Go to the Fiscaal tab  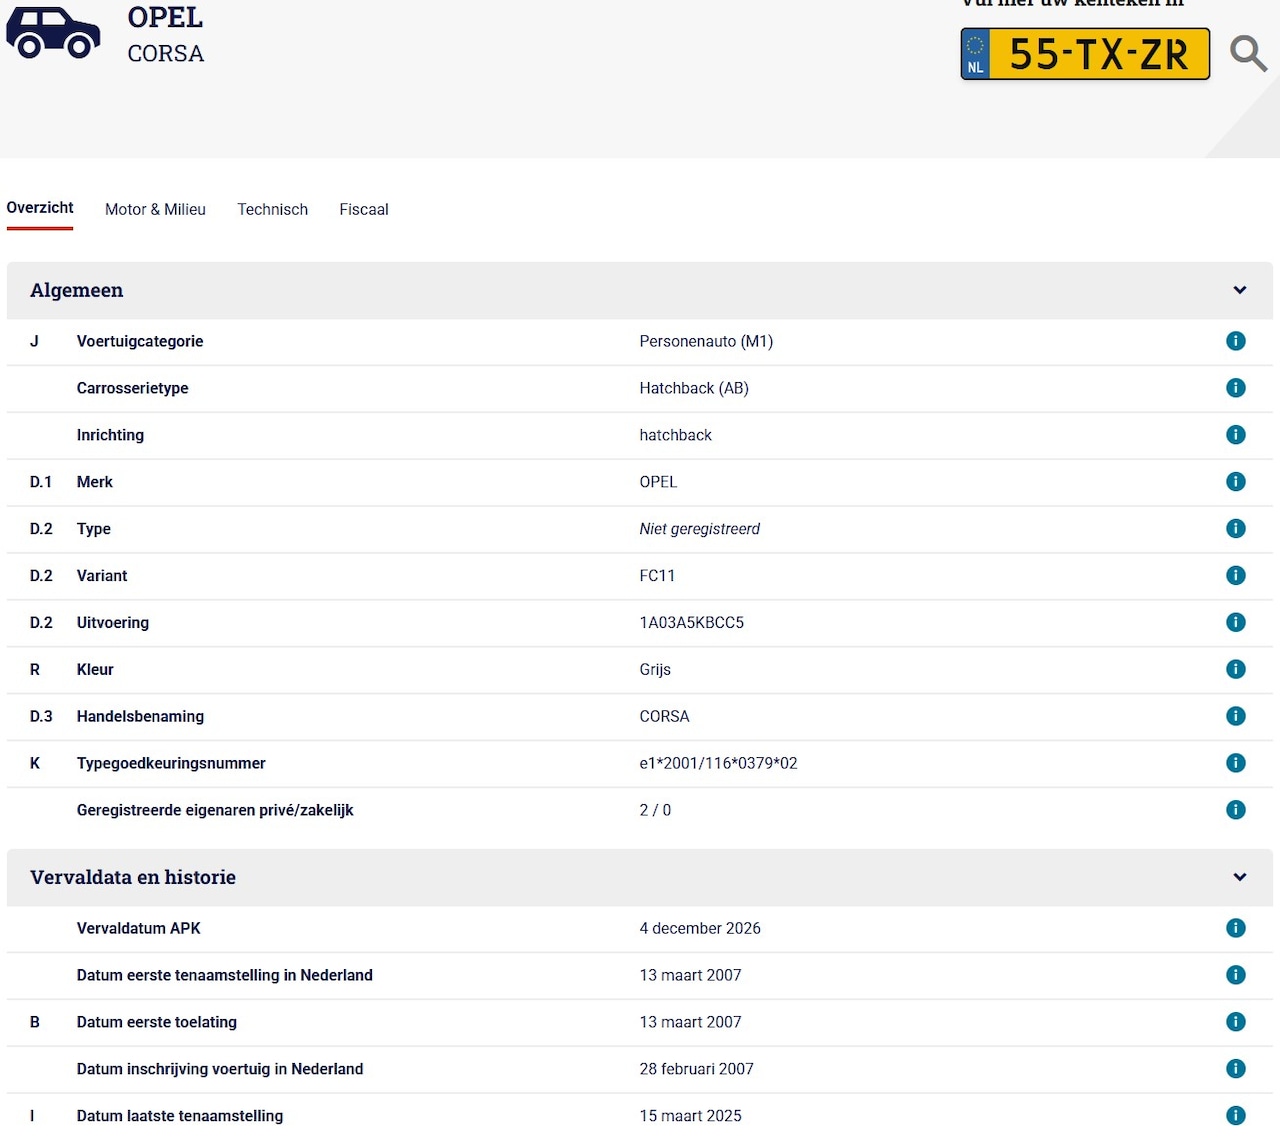click(364, 209)
